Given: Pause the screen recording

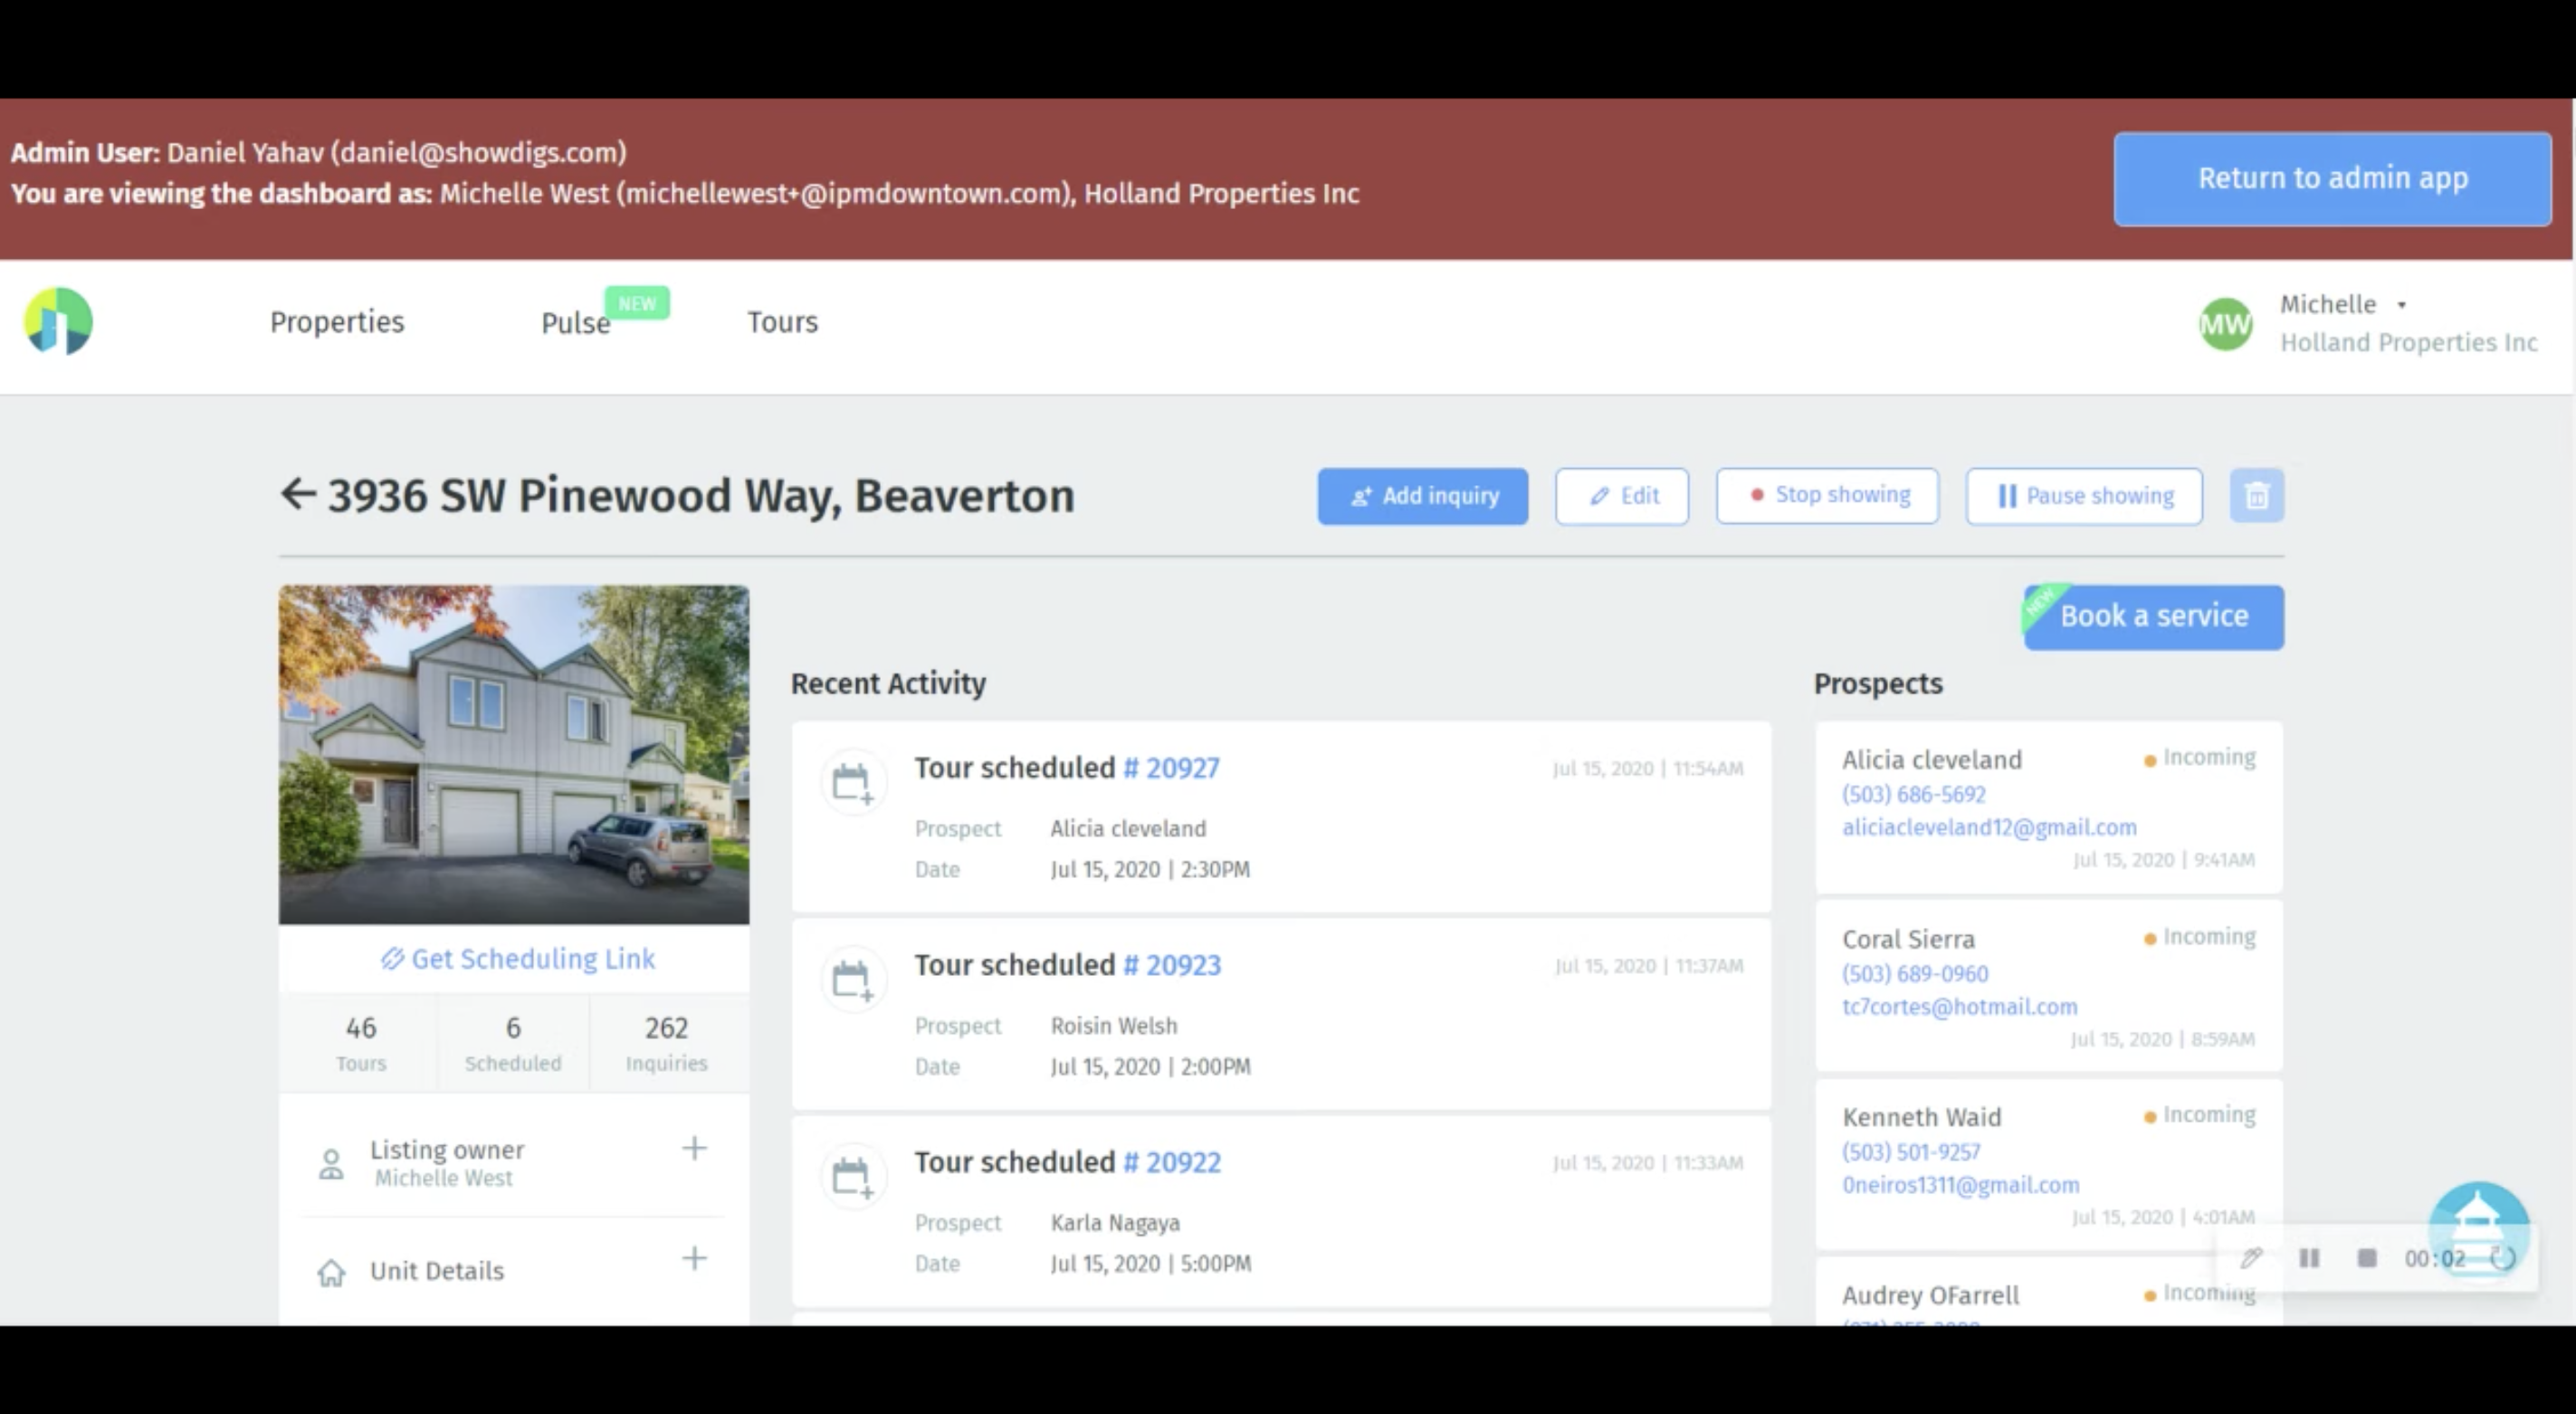Looking at the screenshot, I should pyautogui.click(x=2309, y=1258).
